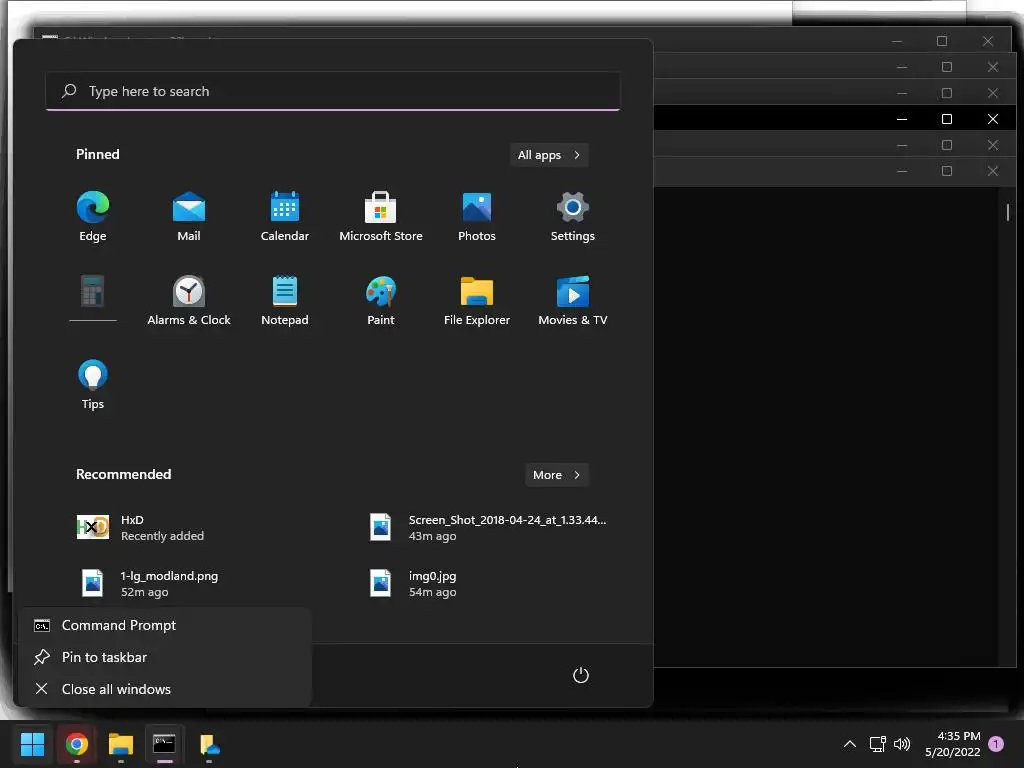
Task: Click the Power button in Start menu
Action: [581, 675]
